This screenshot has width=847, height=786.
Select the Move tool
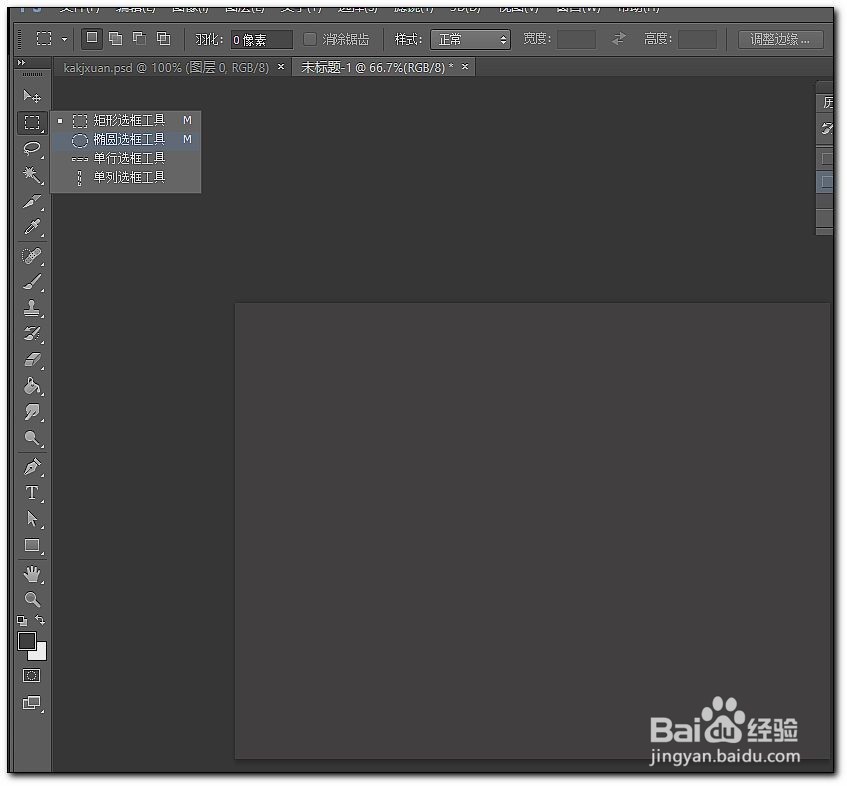tap(32, 97)
